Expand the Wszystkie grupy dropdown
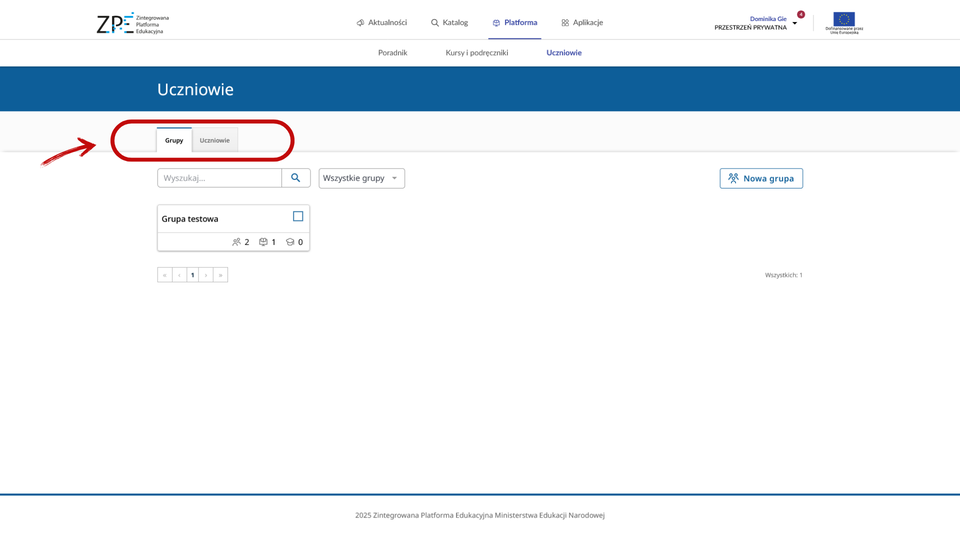This screenshot has width=960, height=540. pos(361,178)
